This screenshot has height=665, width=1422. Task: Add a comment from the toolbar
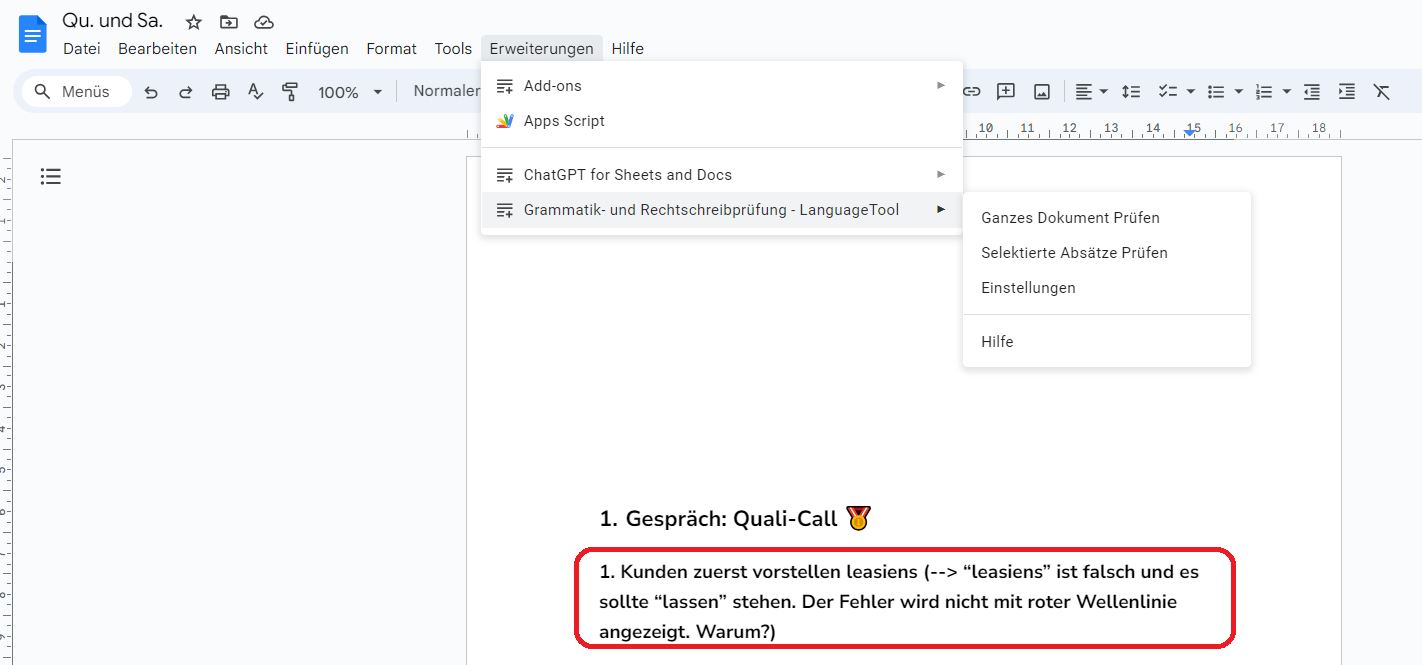(x=1006, y=92)
